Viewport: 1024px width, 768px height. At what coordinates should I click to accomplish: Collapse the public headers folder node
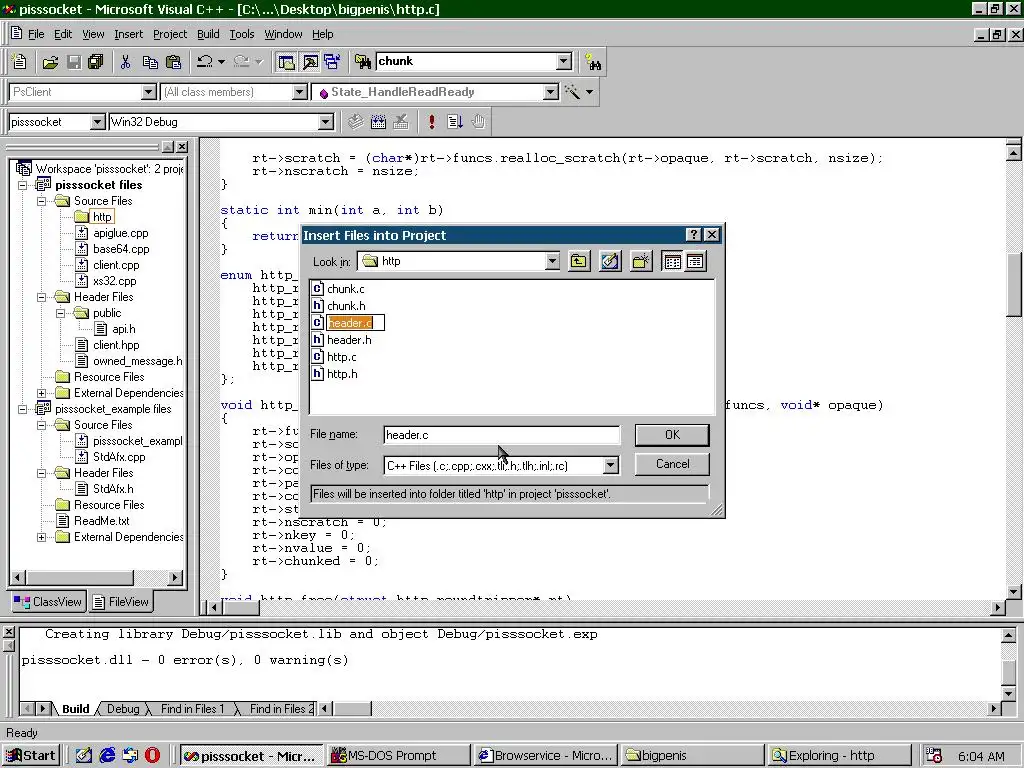[61, 313]
